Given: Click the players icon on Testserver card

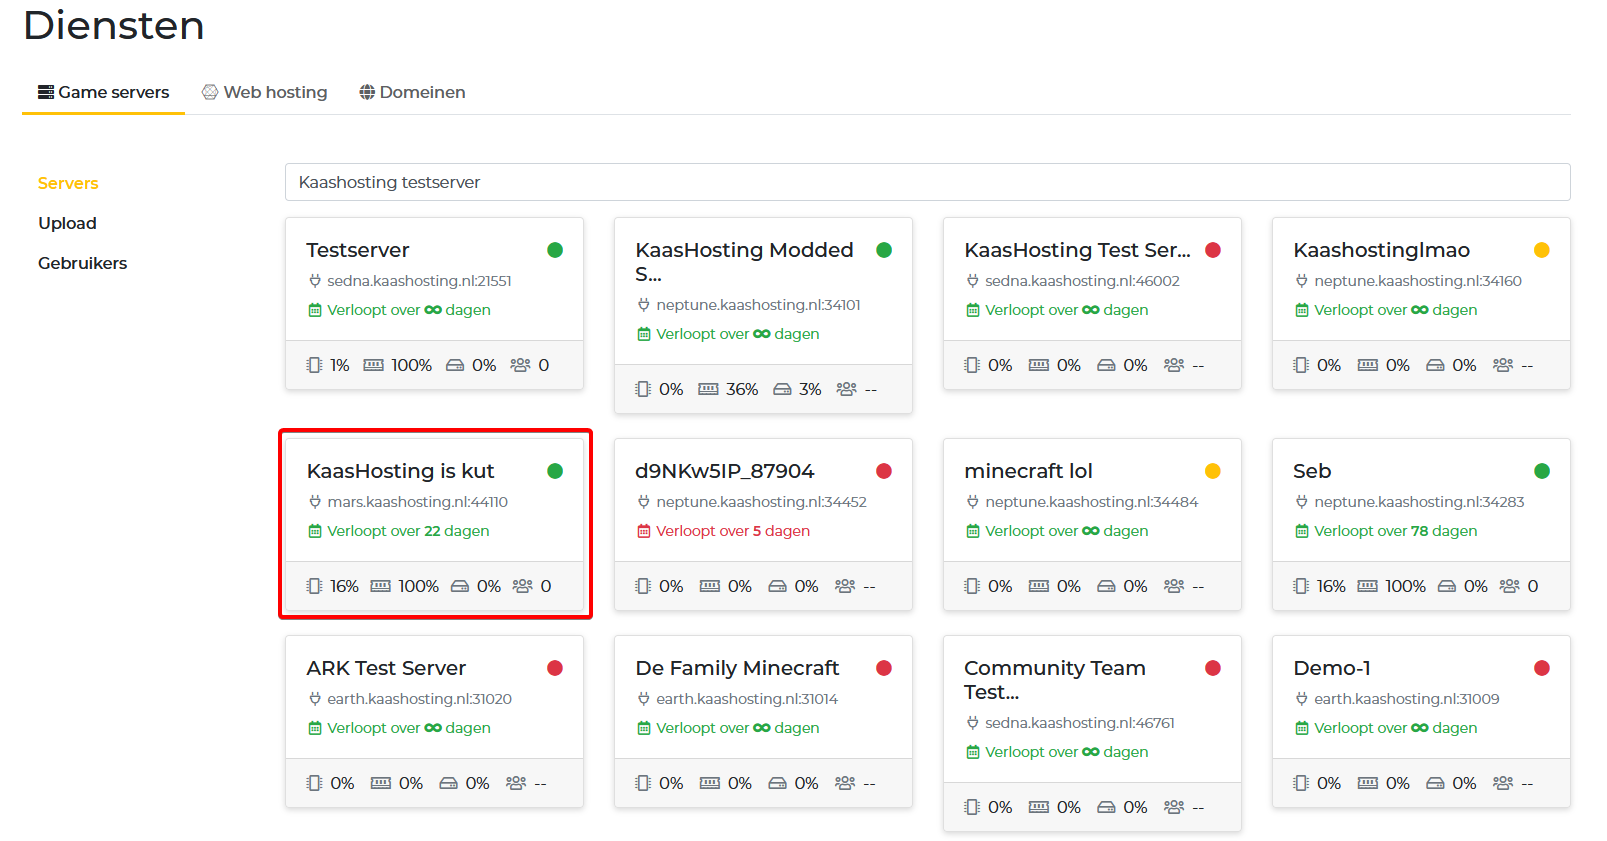Looking at the screenshot, I should point(520,365).
